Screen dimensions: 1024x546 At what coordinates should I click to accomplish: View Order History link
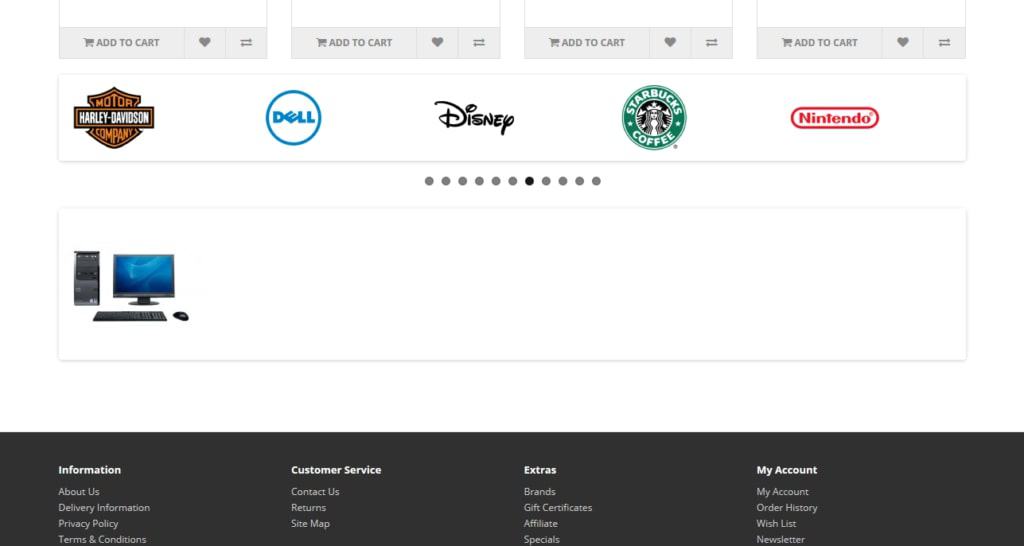point(787,507)
